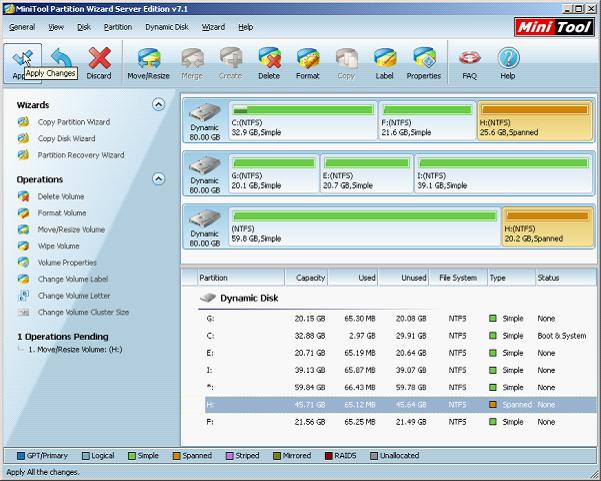Click the Copy Partition Wizard icon
Image resolution: width=601 pixels, height=481 pixels.
point(23,122)
